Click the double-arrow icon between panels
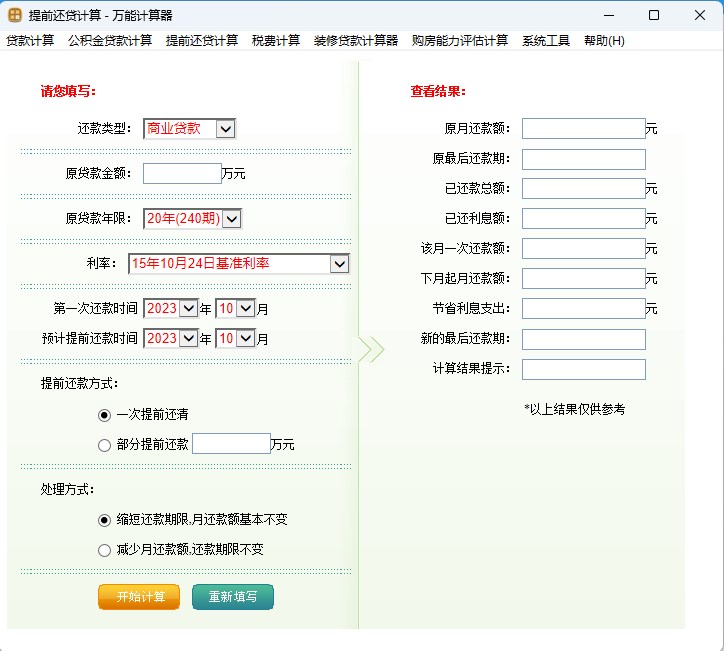 click(x=371, y=349)
